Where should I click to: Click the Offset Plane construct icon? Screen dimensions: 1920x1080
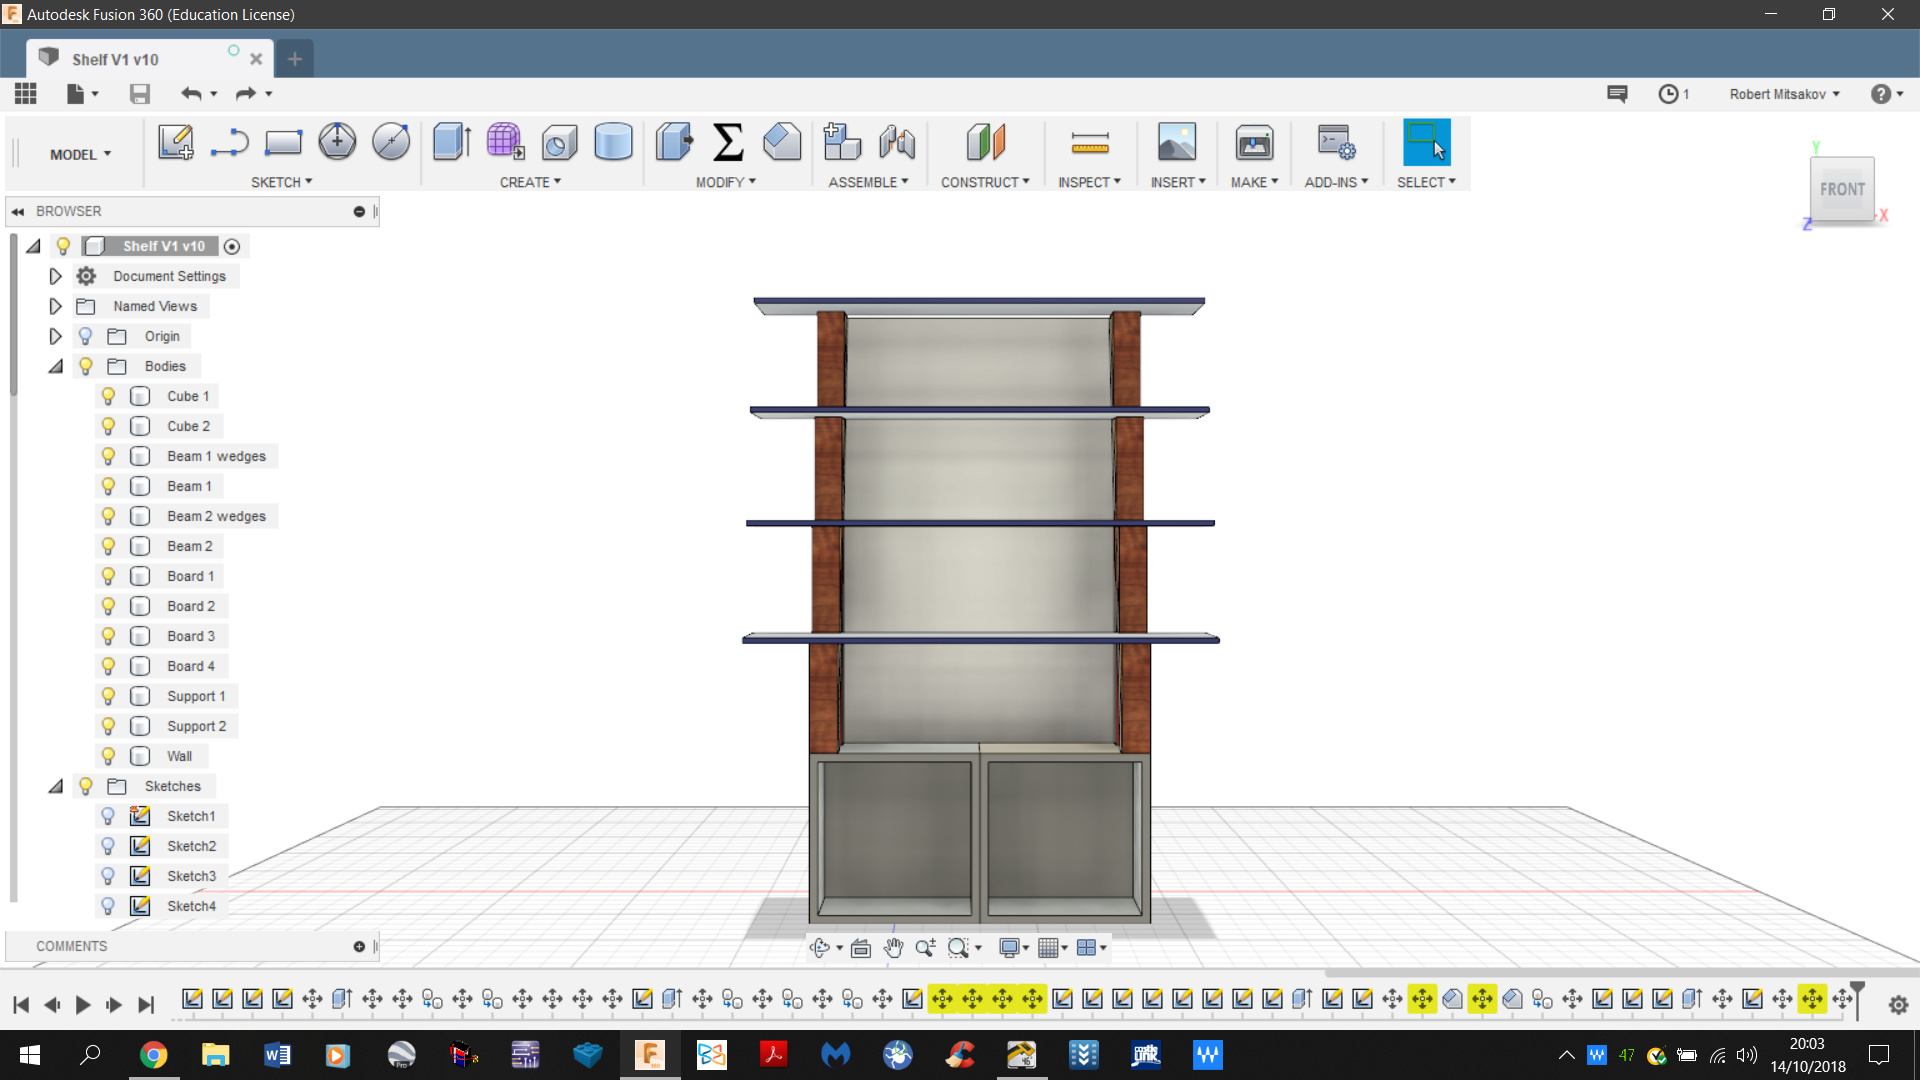[x=985, y=142]
